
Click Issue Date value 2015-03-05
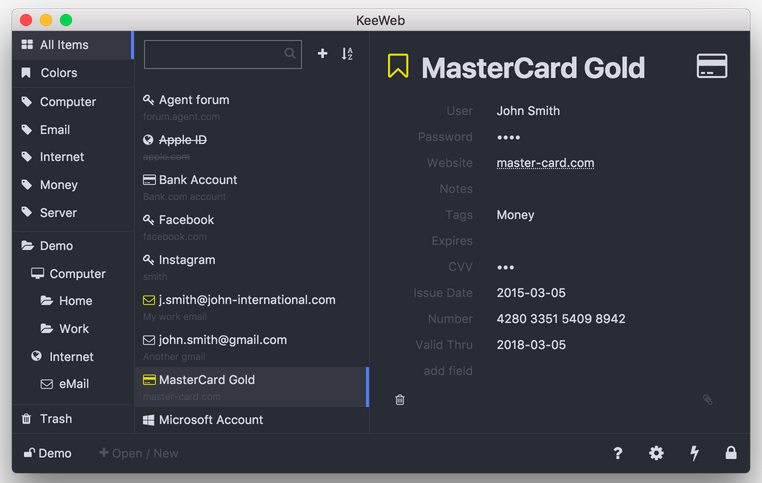[x=531, y=293]
